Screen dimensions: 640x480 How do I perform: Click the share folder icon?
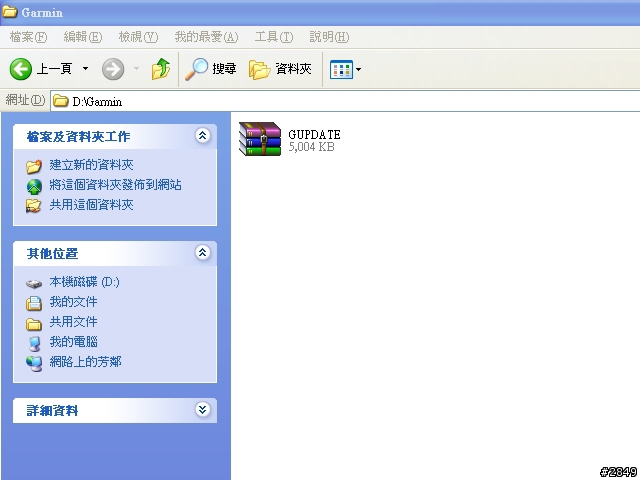pyautogui.click(x=33, y=206)
